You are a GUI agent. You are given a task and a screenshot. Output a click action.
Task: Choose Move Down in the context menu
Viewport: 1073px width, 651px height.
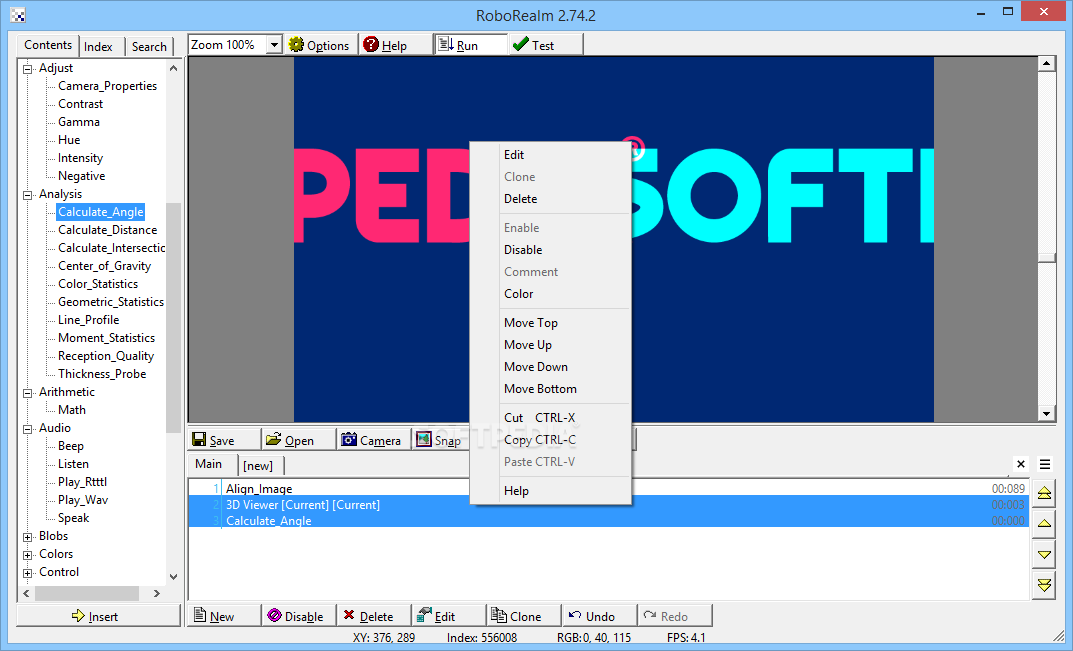(550, 366)
